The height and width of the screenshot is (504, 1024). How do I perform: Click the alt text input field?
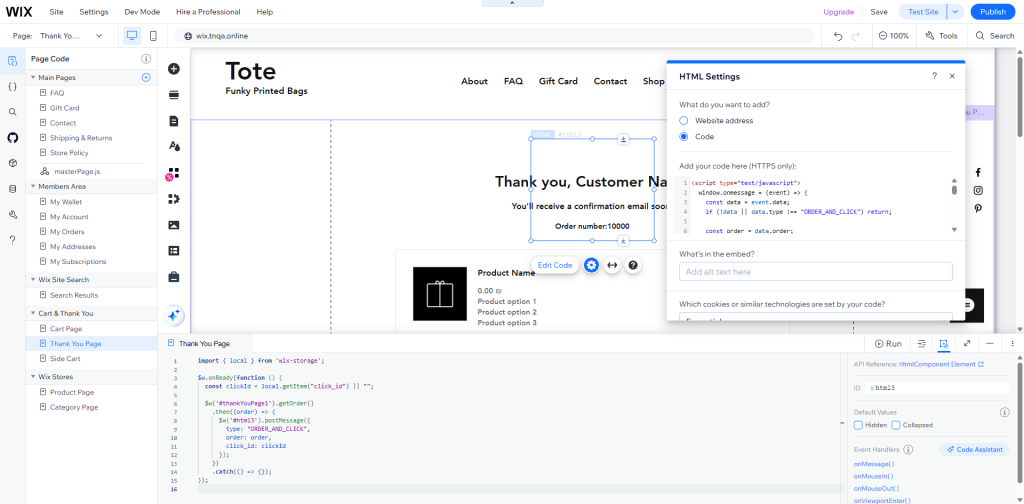pos(815,272)
